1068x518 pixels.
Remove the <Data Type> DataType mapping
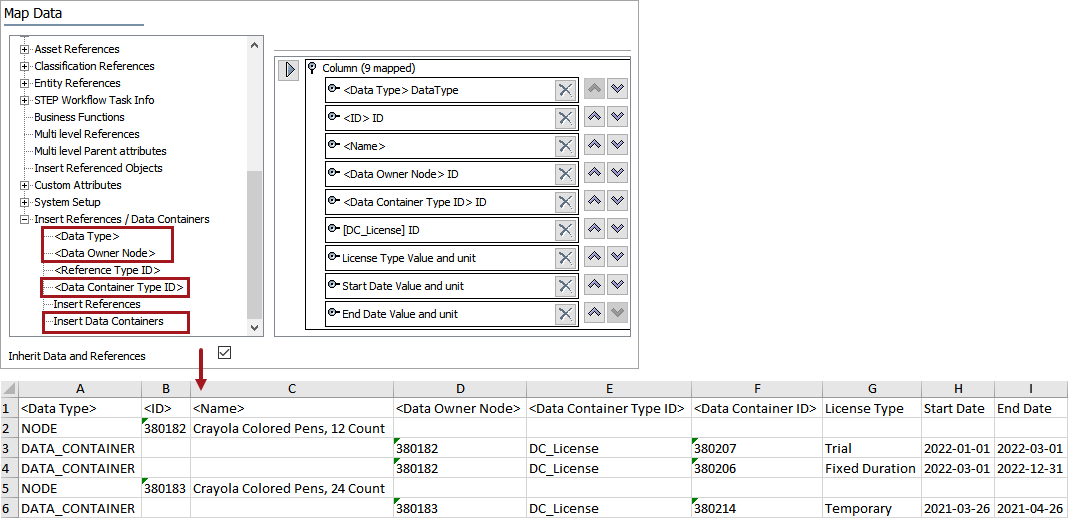(x=565, y=90)
